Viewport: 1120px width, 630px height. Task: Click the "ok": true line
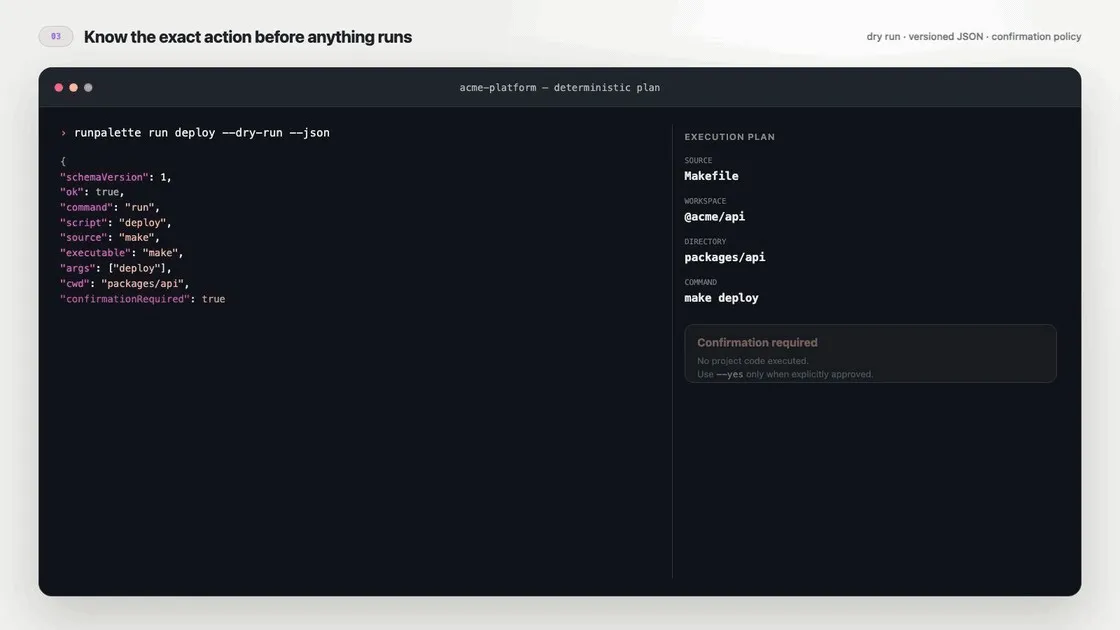(92, 192)
